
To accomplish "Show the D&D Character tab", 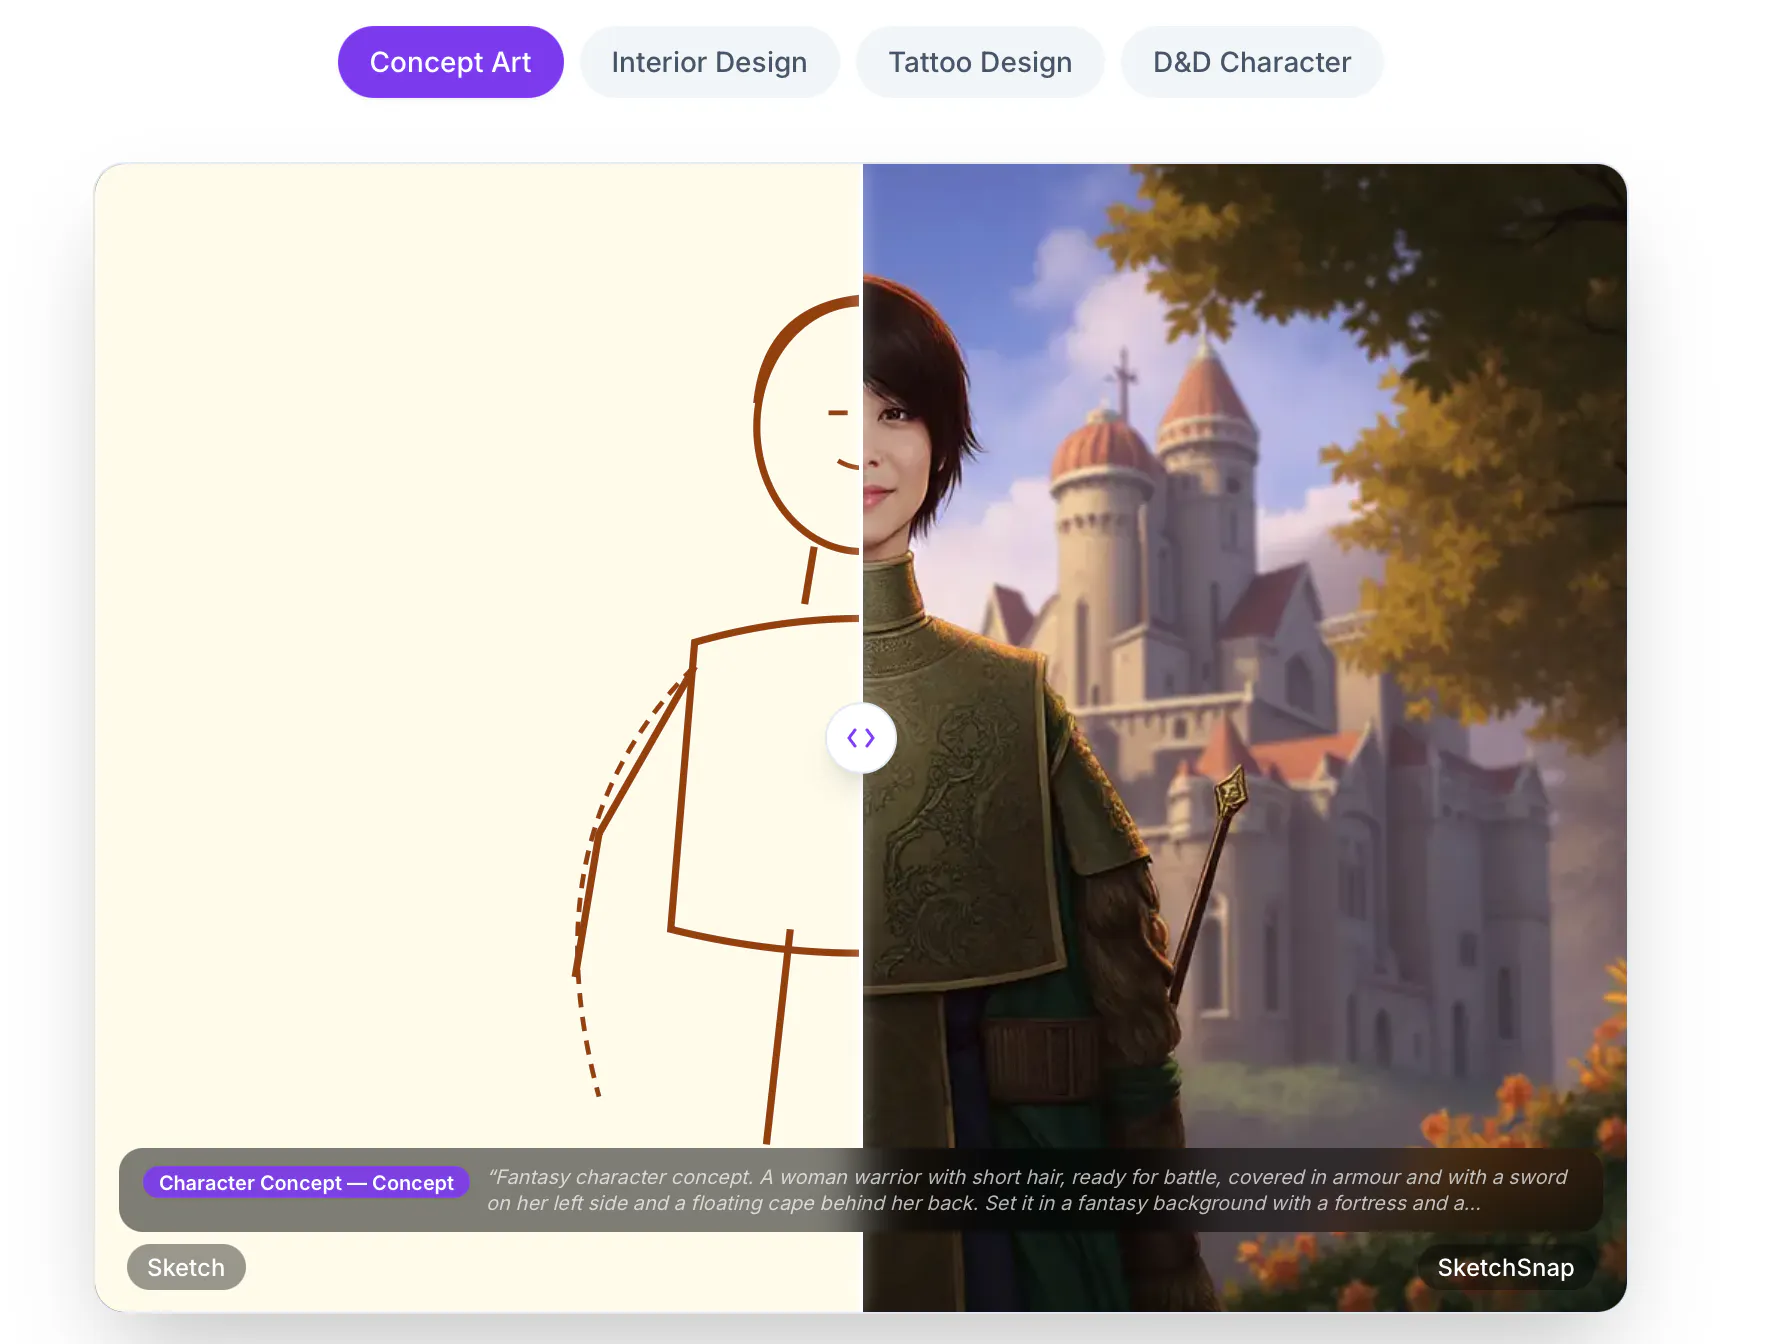I will [1252, 62].
